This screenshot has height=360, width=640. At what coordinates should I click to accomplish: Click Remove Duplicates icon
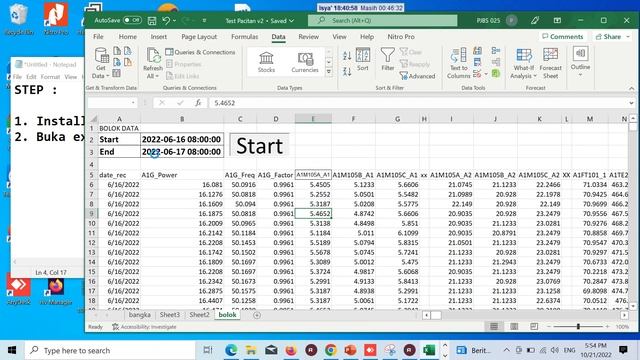(x=477, y=62)
